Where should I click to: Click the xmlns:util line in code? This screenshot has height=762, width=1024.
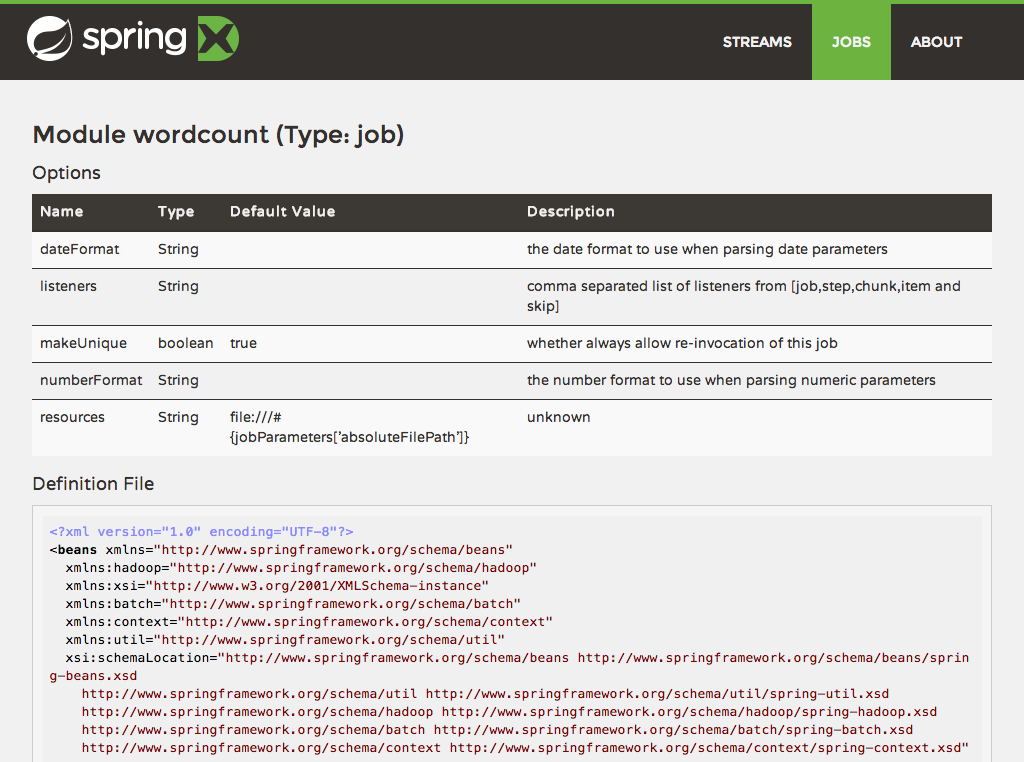[x=285, y=640]
